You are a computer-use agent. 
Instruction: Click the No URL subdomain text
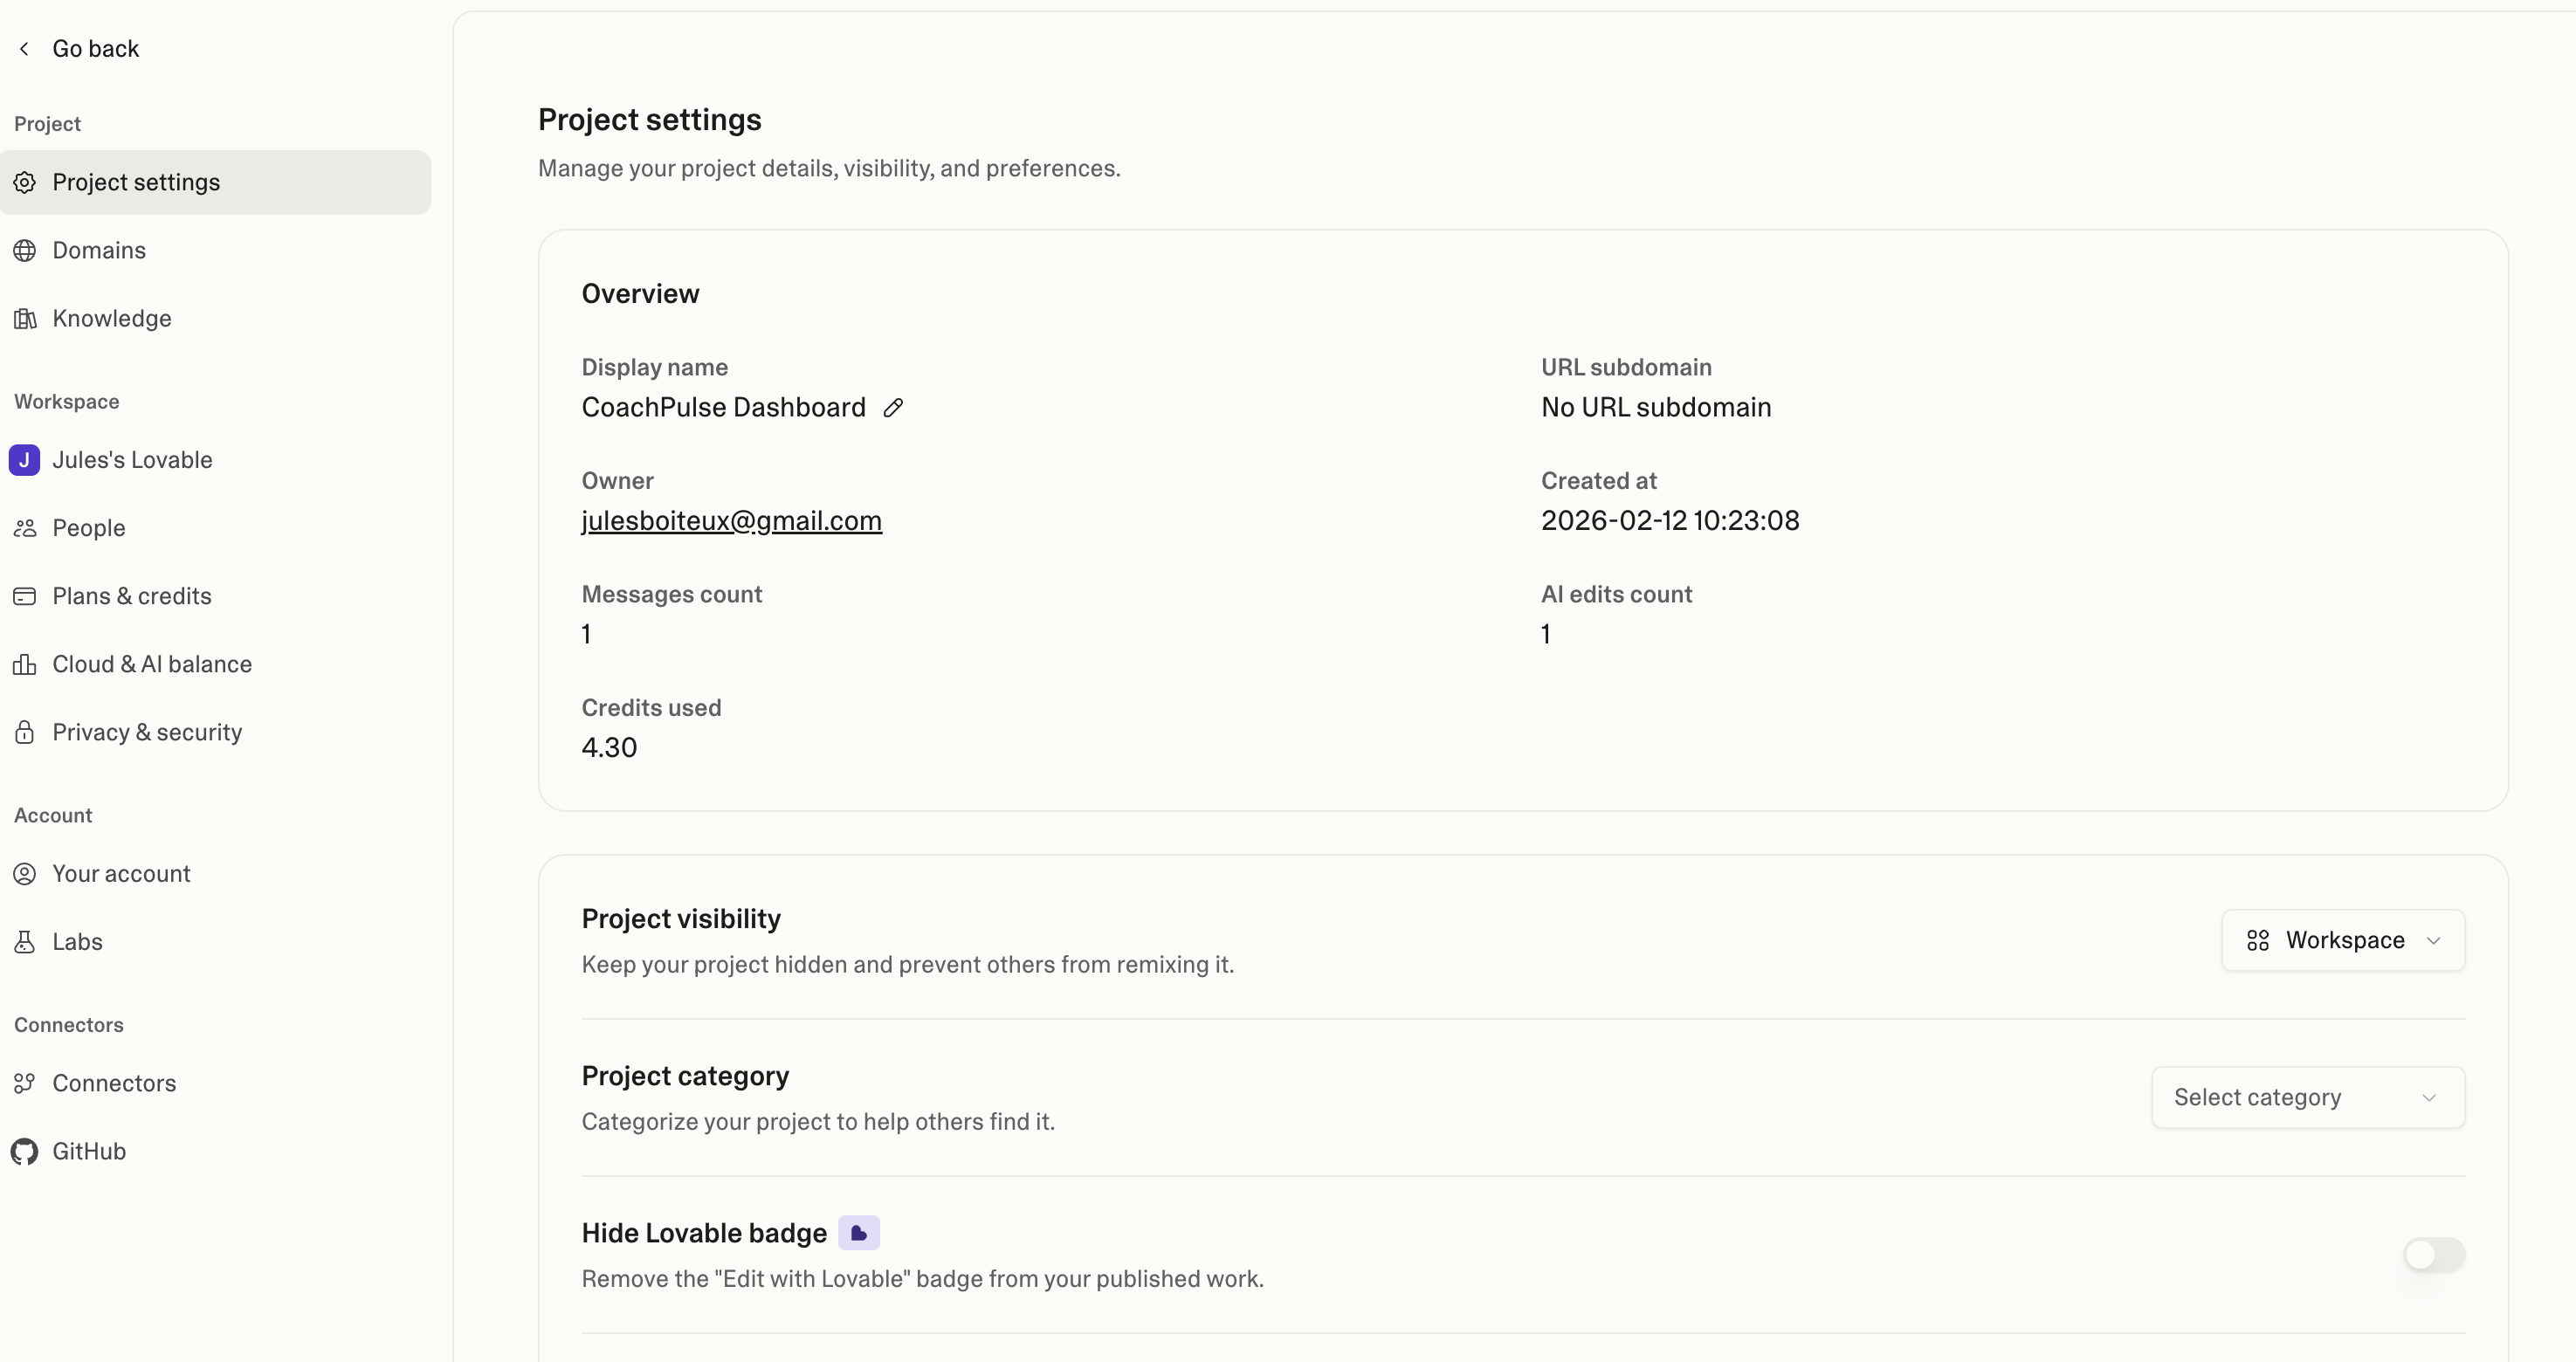click(1656, 408)
